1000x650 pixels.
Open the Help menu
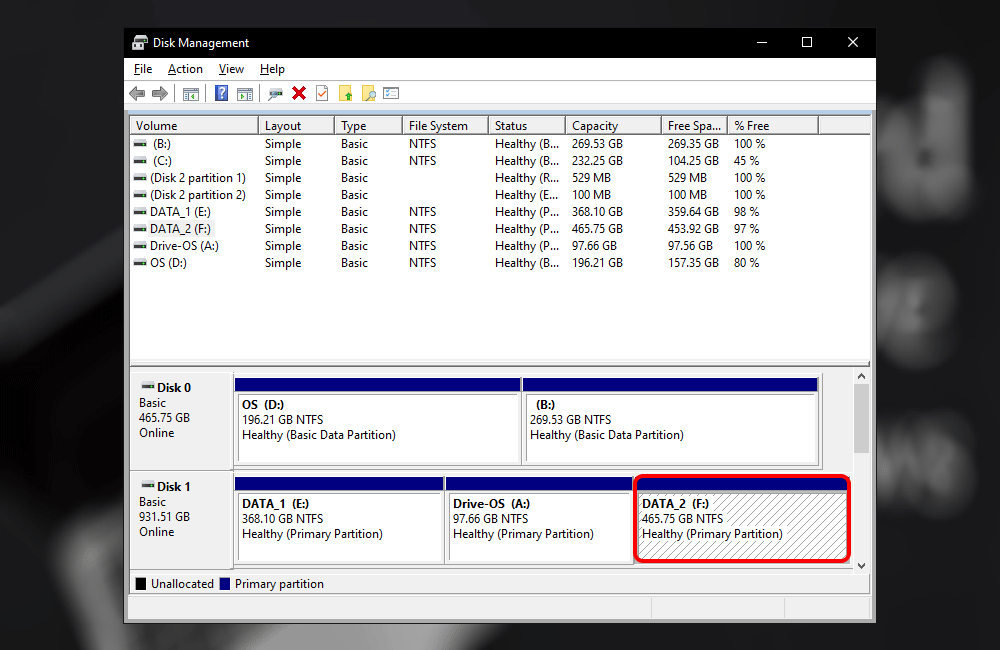[272, 69]
